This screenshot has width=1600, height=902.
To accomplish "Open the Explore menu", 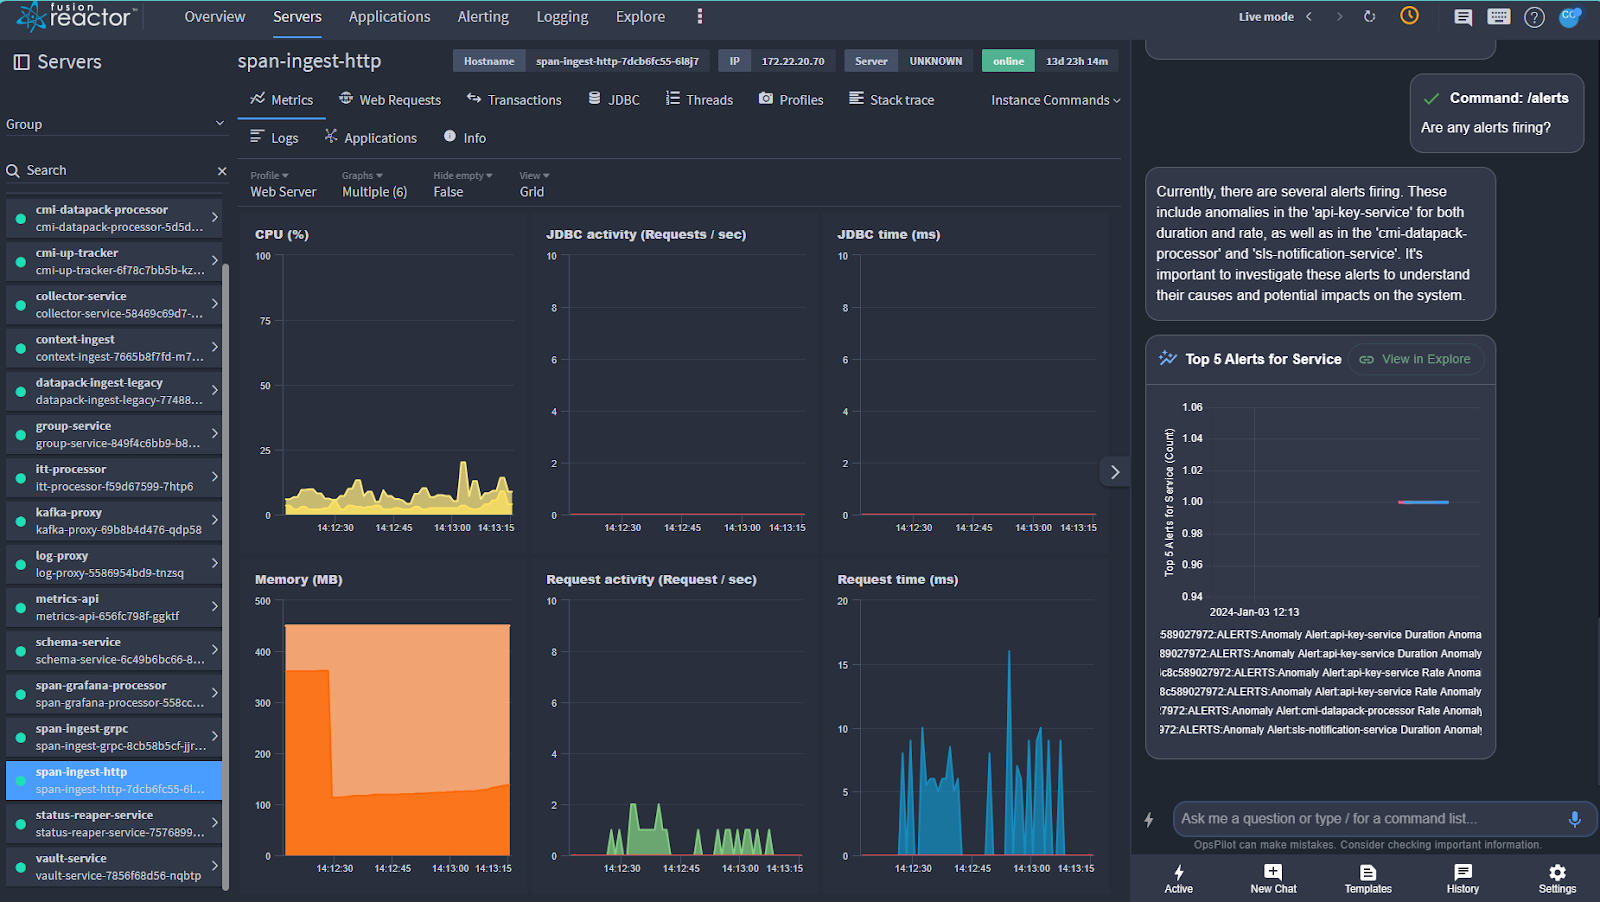I will pyautogui.click(x=640, y=17).
